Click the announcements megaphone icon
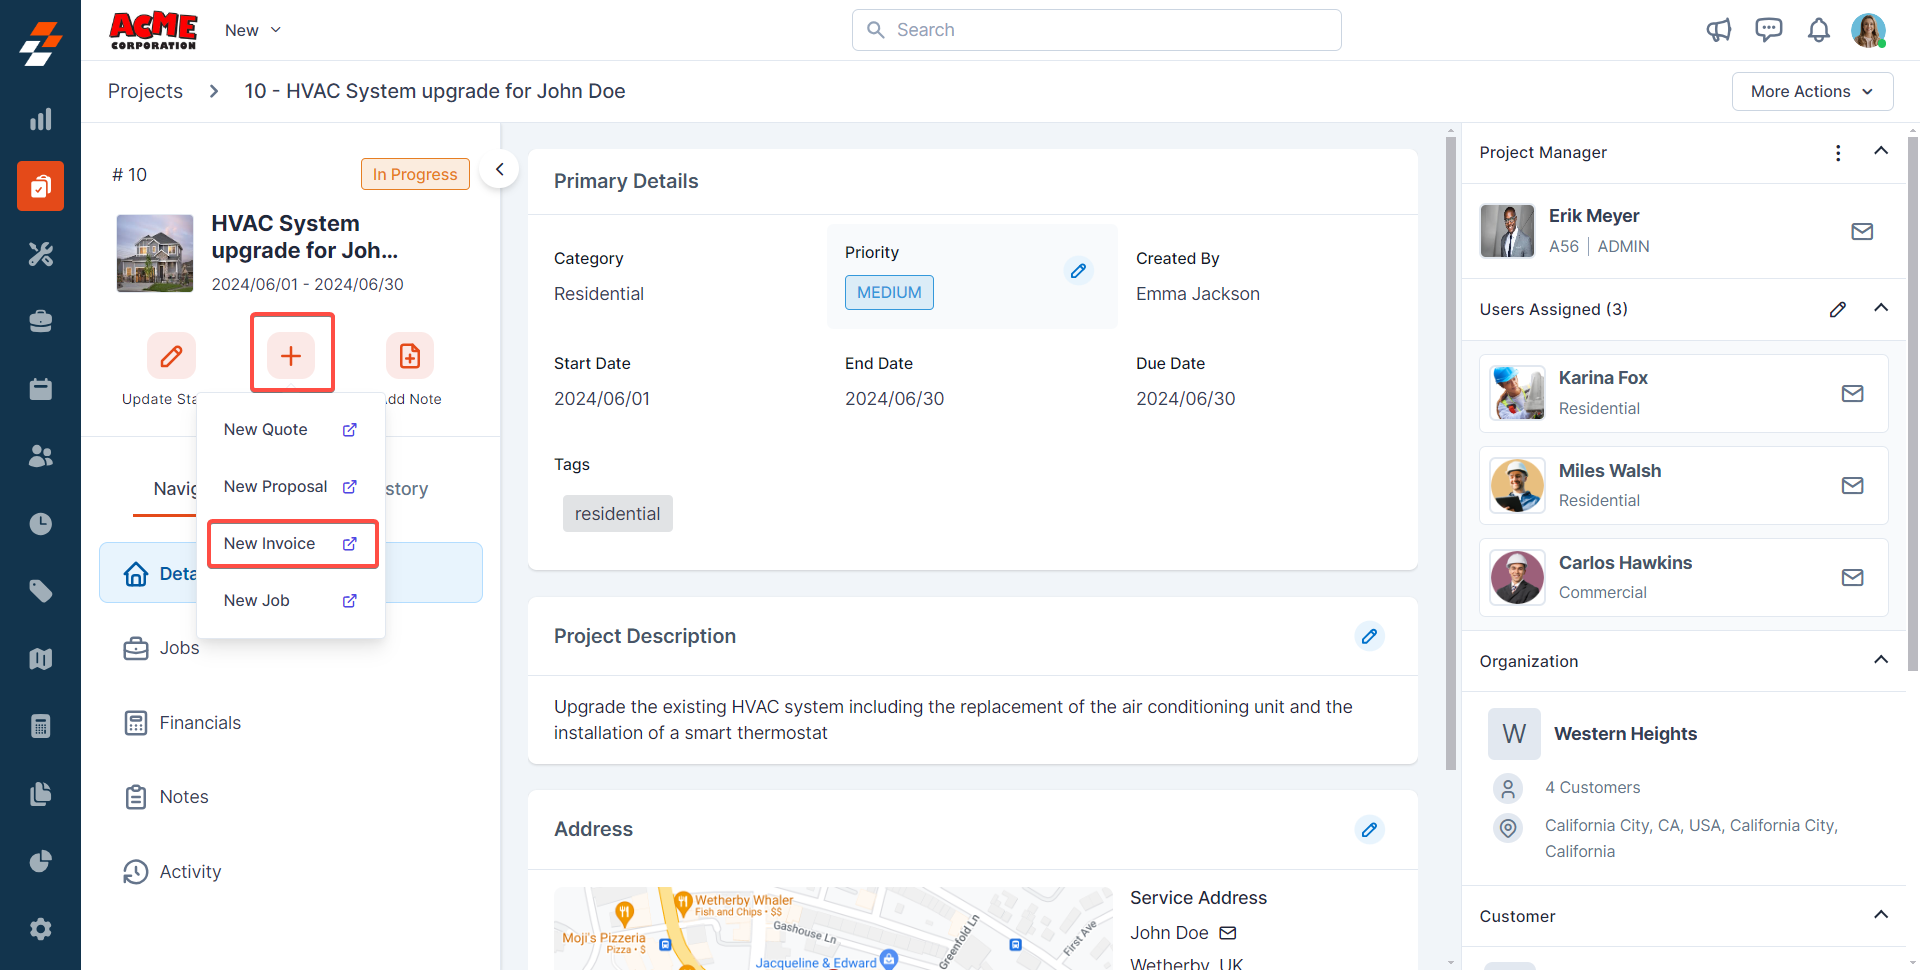Viewport: 1920px width, 970px height. pos(1718,30)
